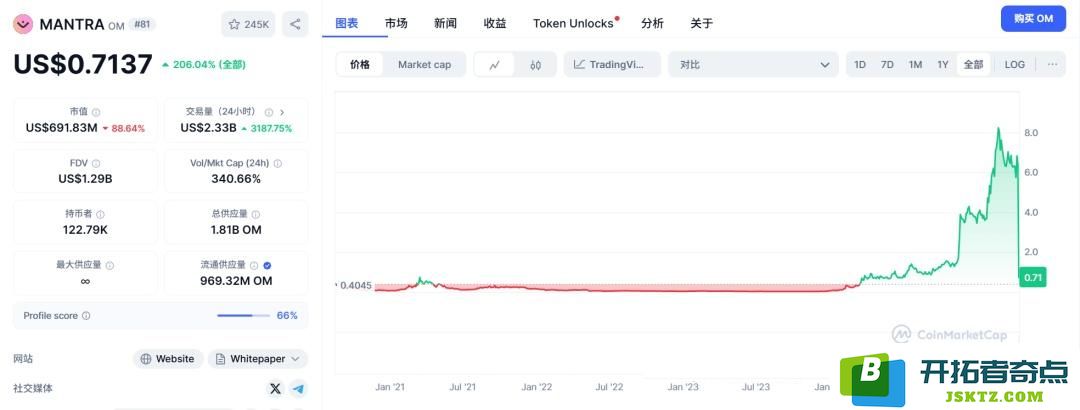This screenshot has height=410, width=1080.
Task: Click the info icon beside Profile score
Action: 86,316
